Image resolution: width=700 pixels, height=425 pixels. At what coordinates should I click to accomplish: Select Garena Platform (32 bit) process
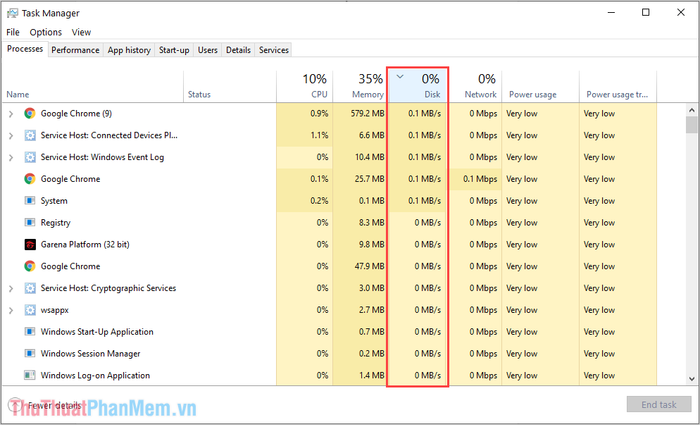pos(85,245)
